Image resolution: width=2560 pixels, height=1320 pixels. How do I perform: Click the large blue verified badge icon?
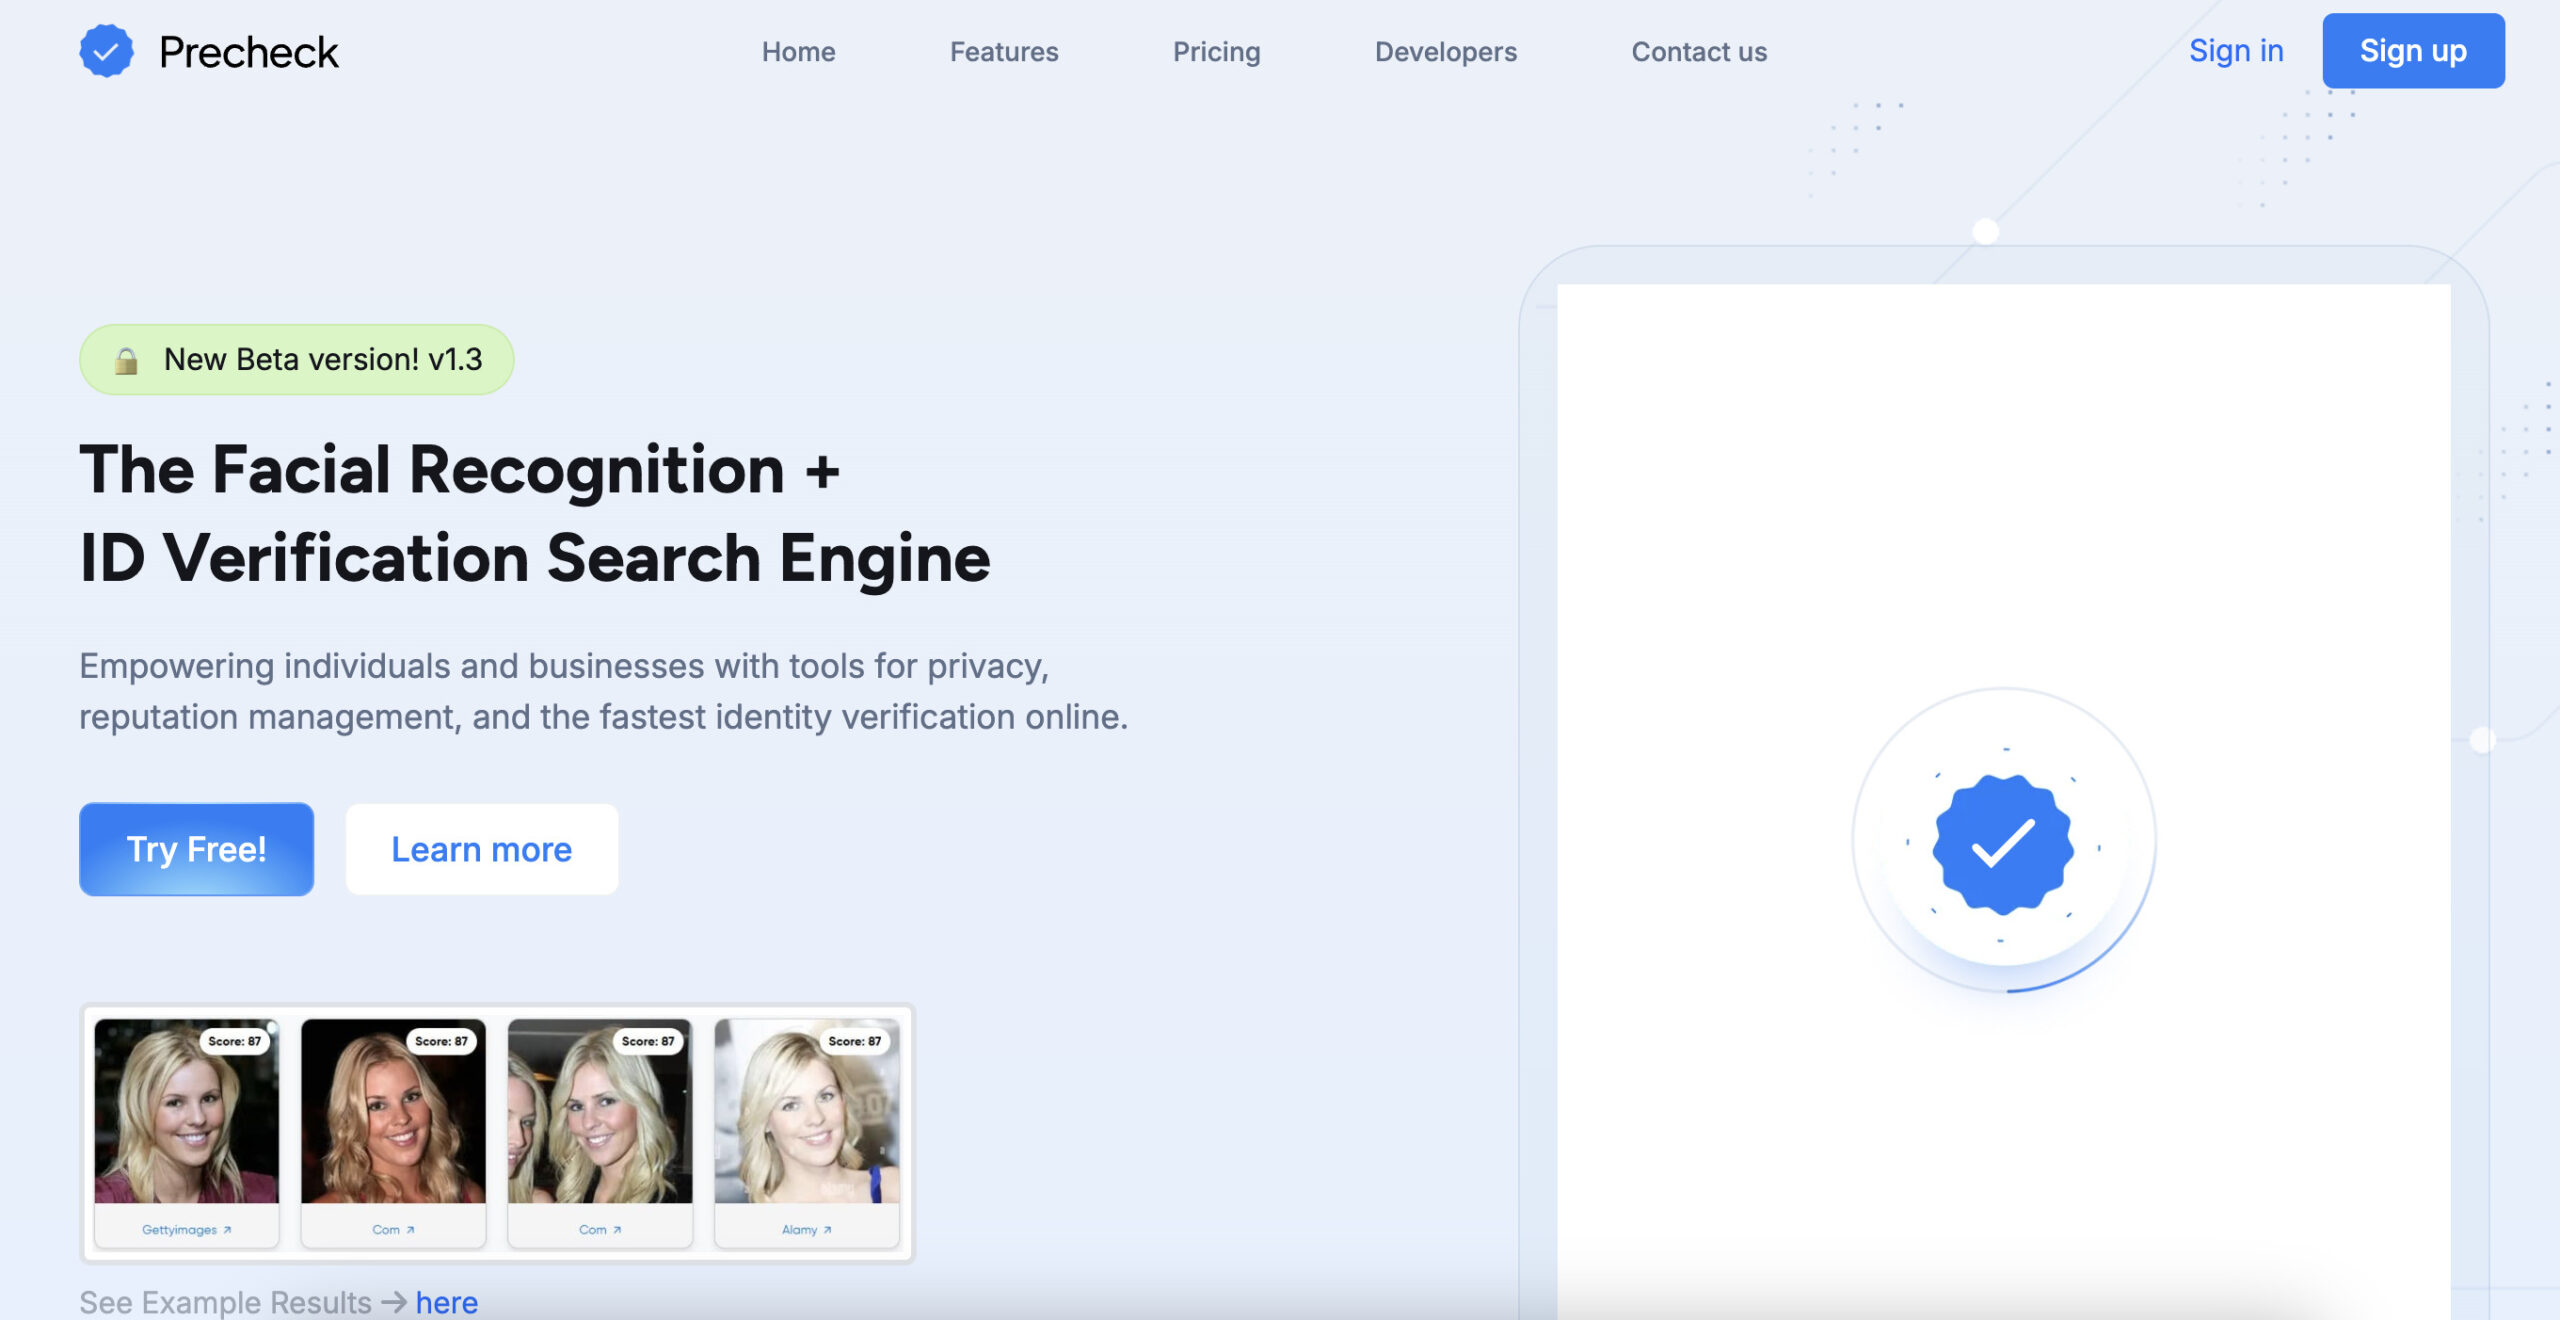point(2003,845)
